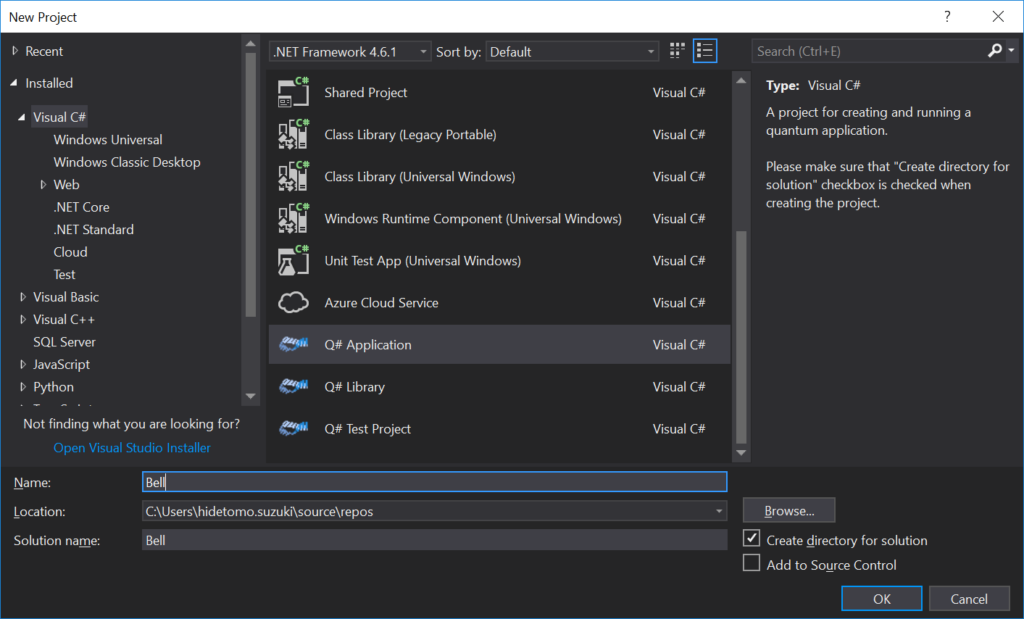This screenshot has width=1024, height=619.
Task: Expand the Visual Basic node
Action: pos(23,297)
